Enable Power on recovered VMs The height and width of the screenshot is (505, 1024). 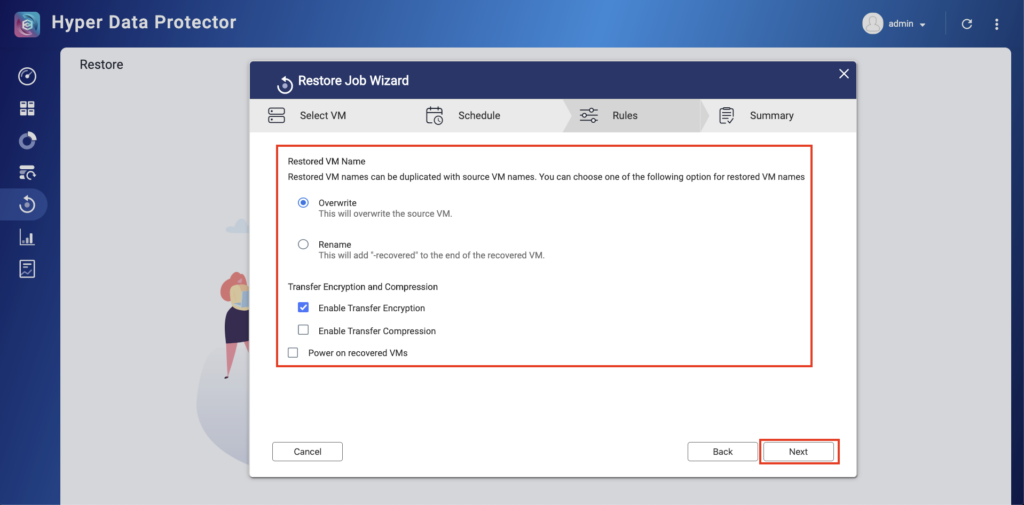[x=293, y=353]
